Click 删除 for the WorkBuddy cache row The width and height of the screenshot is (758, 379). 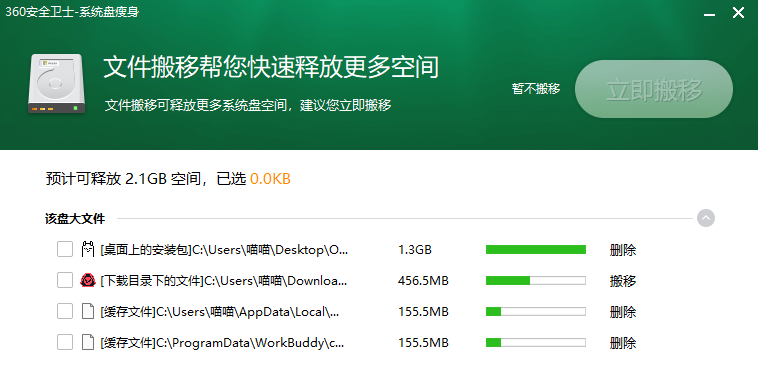coord(623,343)
